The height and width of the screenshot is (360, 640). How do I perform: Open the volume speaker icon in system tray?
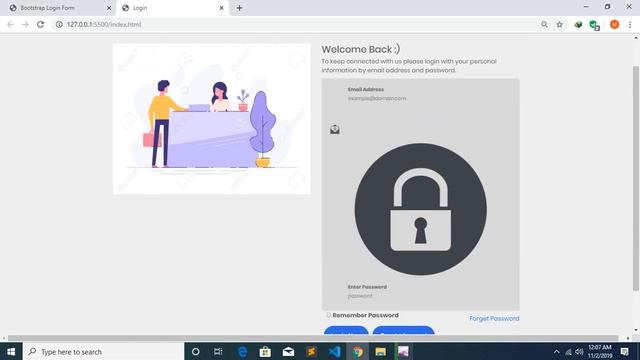[x=579, y=351]
